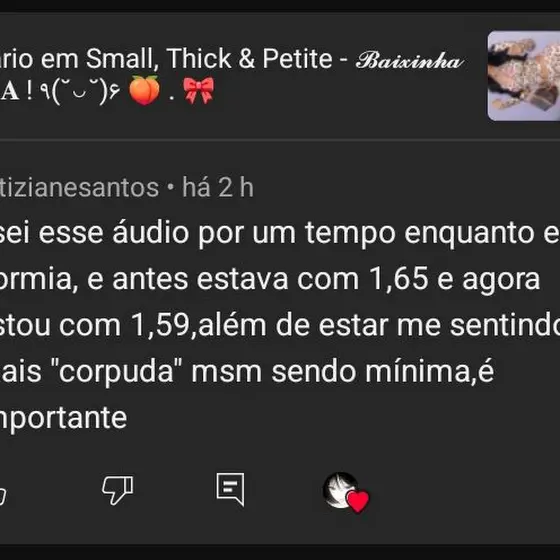Click the last comment line ending 'portante'
The width and height of the screenshot is (560, 560).
[x=64, y=418]
